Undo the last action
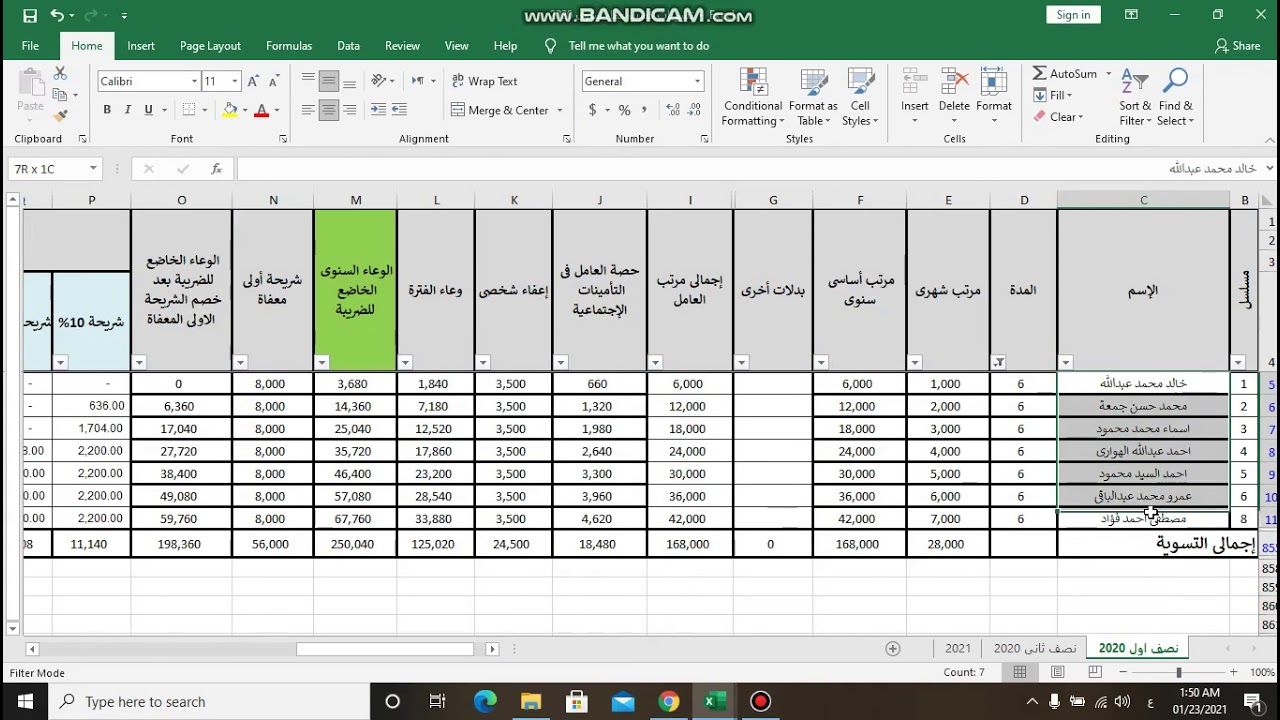The width and height of the screenshot is (1280, 720). [57, 15]
